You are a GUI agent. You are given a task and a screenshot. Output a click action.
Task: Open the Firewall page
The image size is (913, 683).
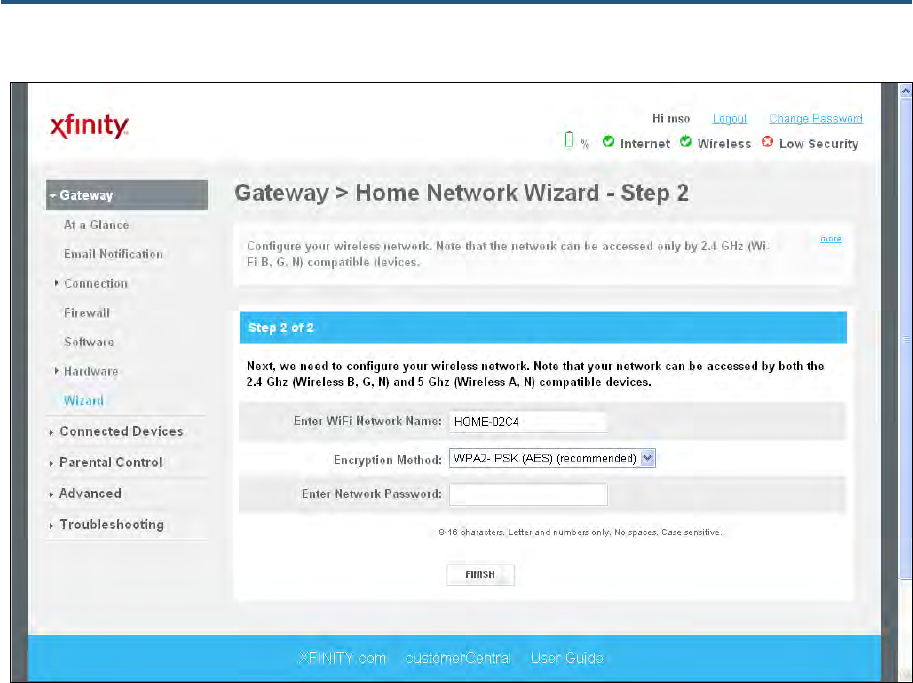coord(87,313)
